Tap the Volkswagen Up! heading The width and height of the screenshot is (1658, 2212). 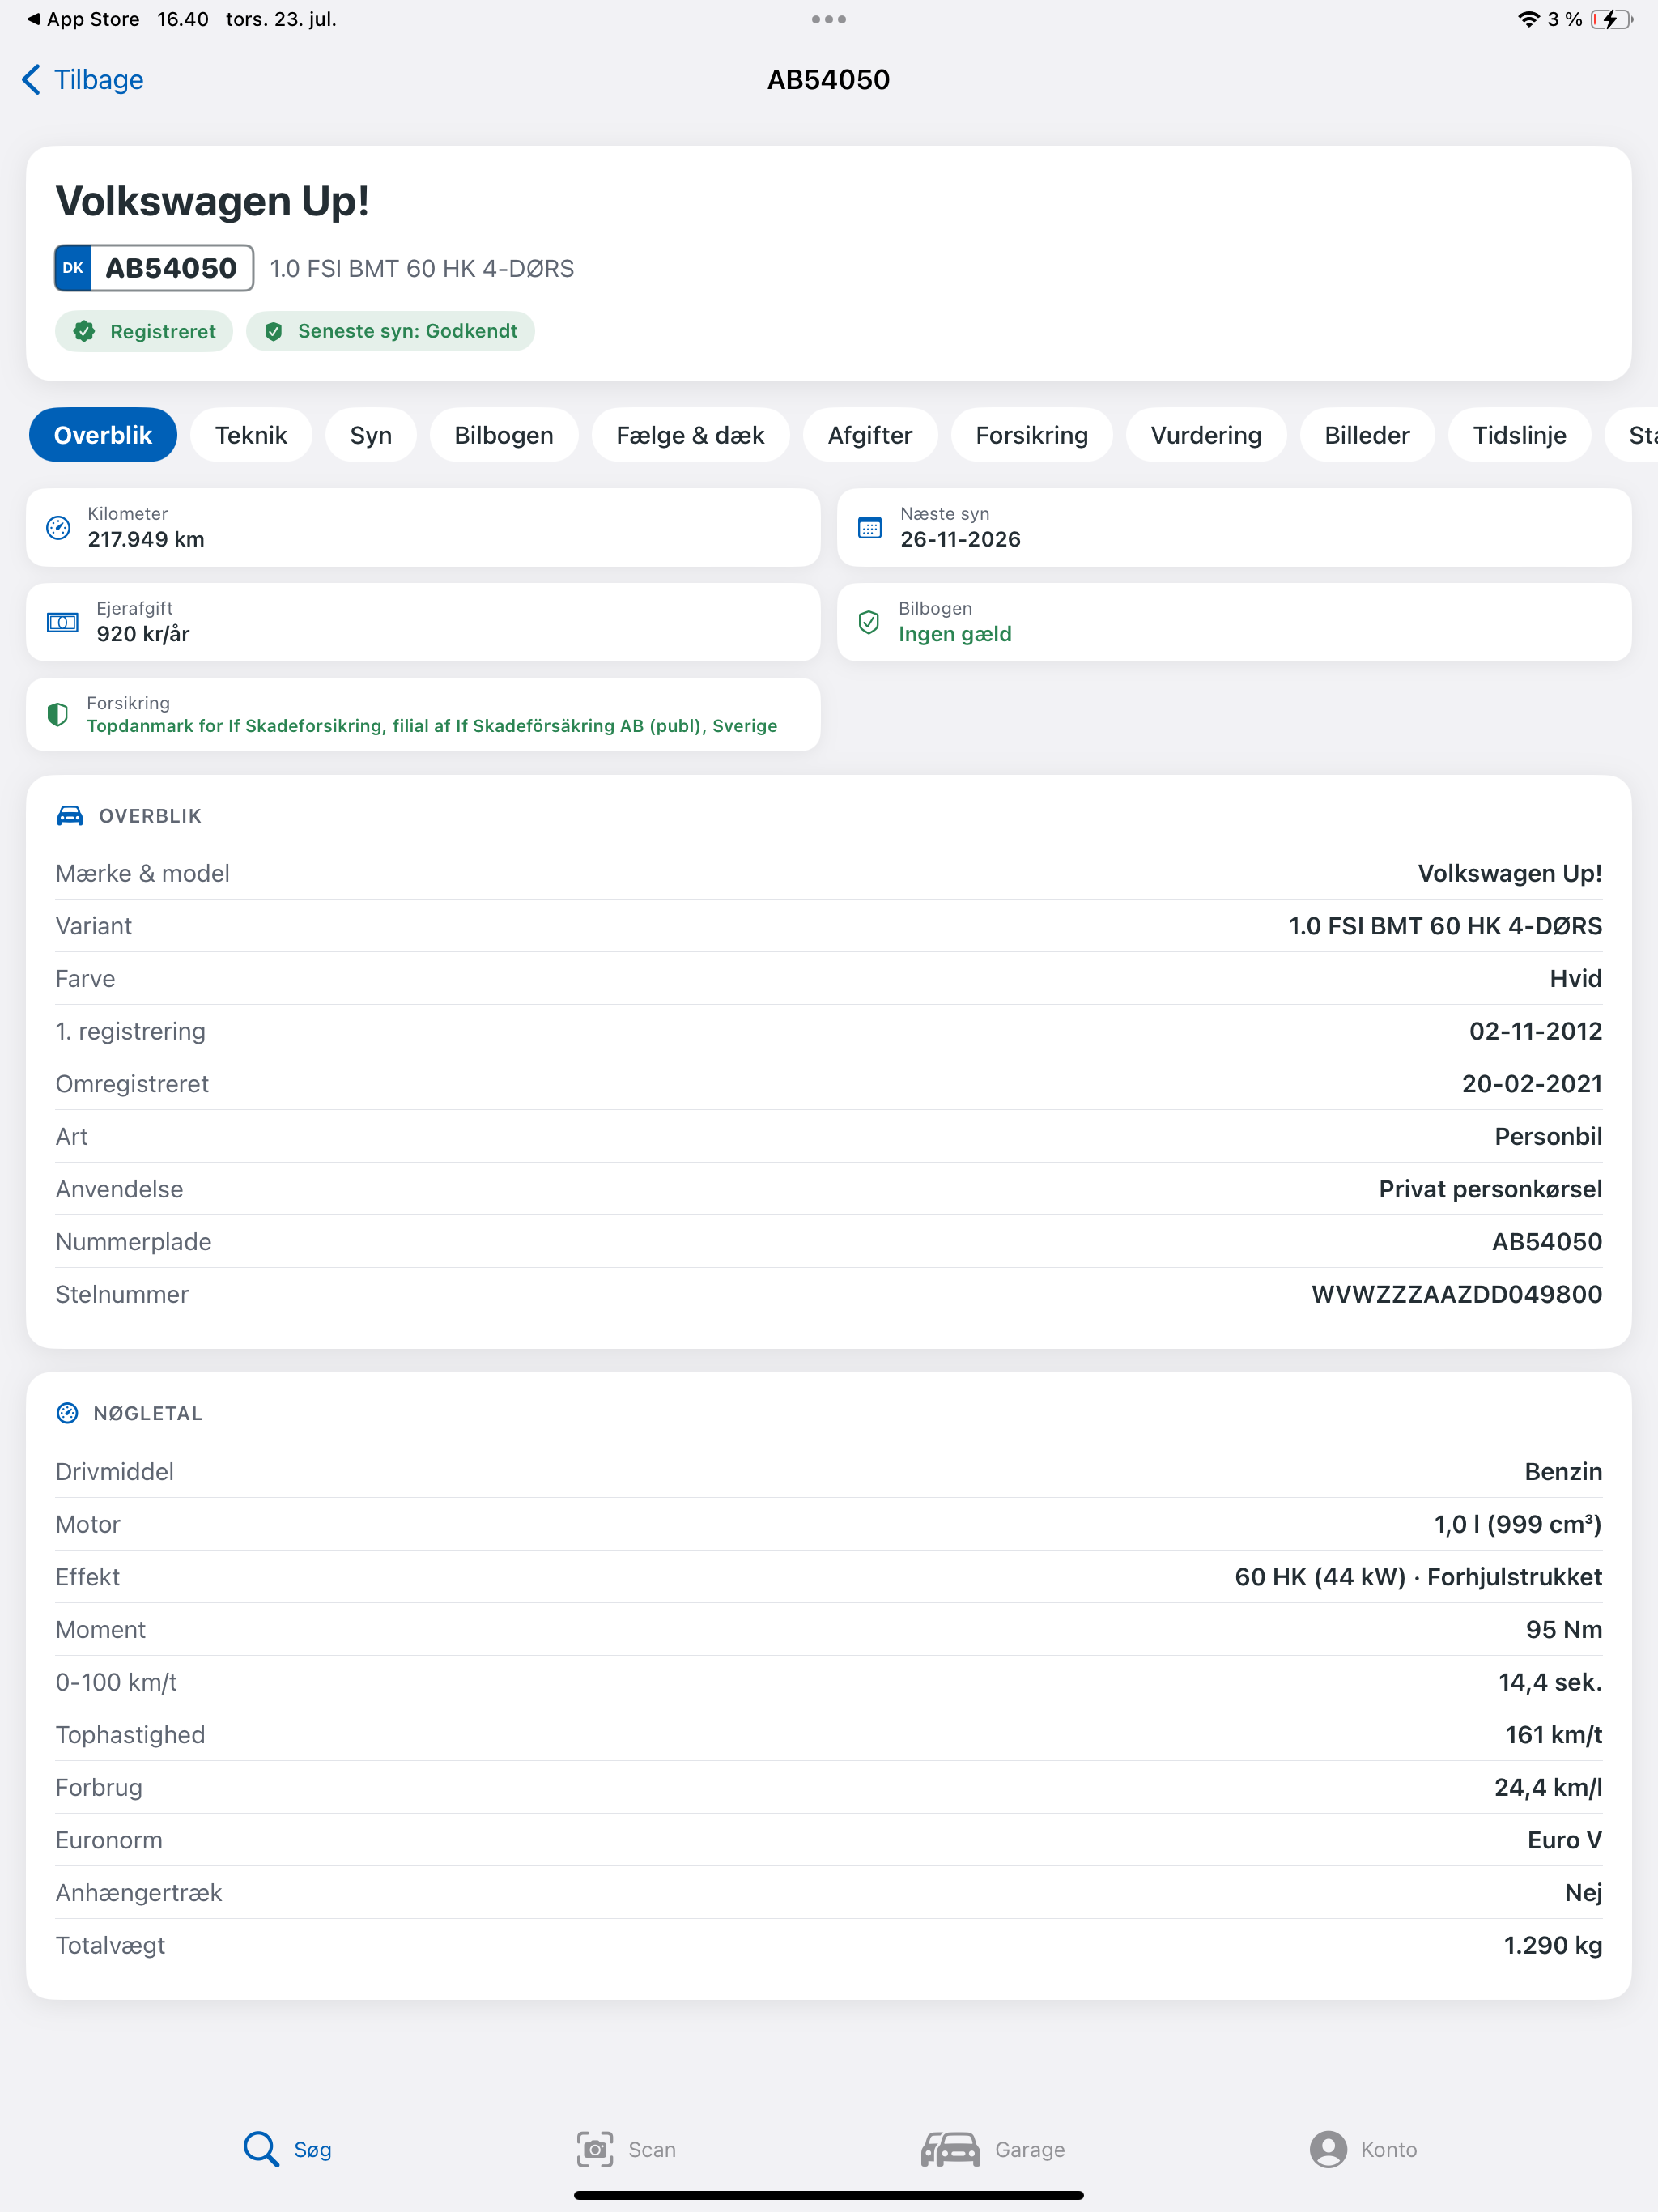click(212, 201)
